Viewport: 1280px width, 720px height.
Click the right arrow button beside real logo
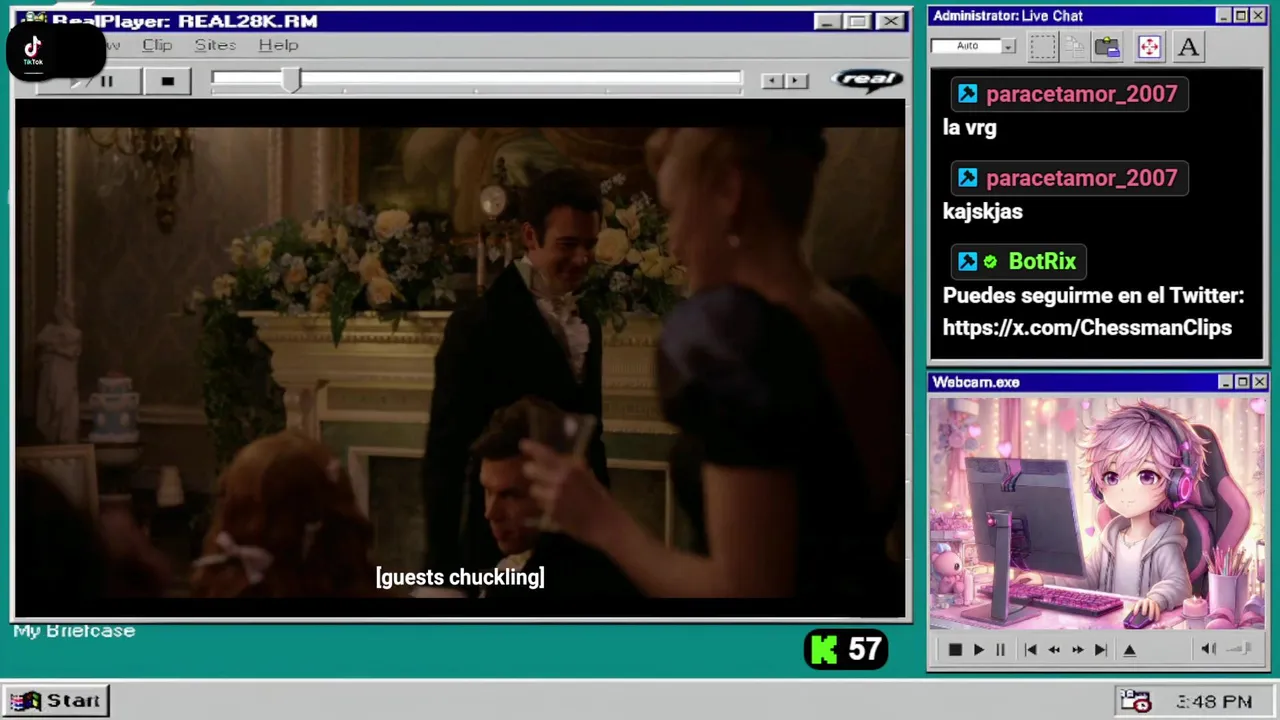pyautogui.click(x=796, y=81)
